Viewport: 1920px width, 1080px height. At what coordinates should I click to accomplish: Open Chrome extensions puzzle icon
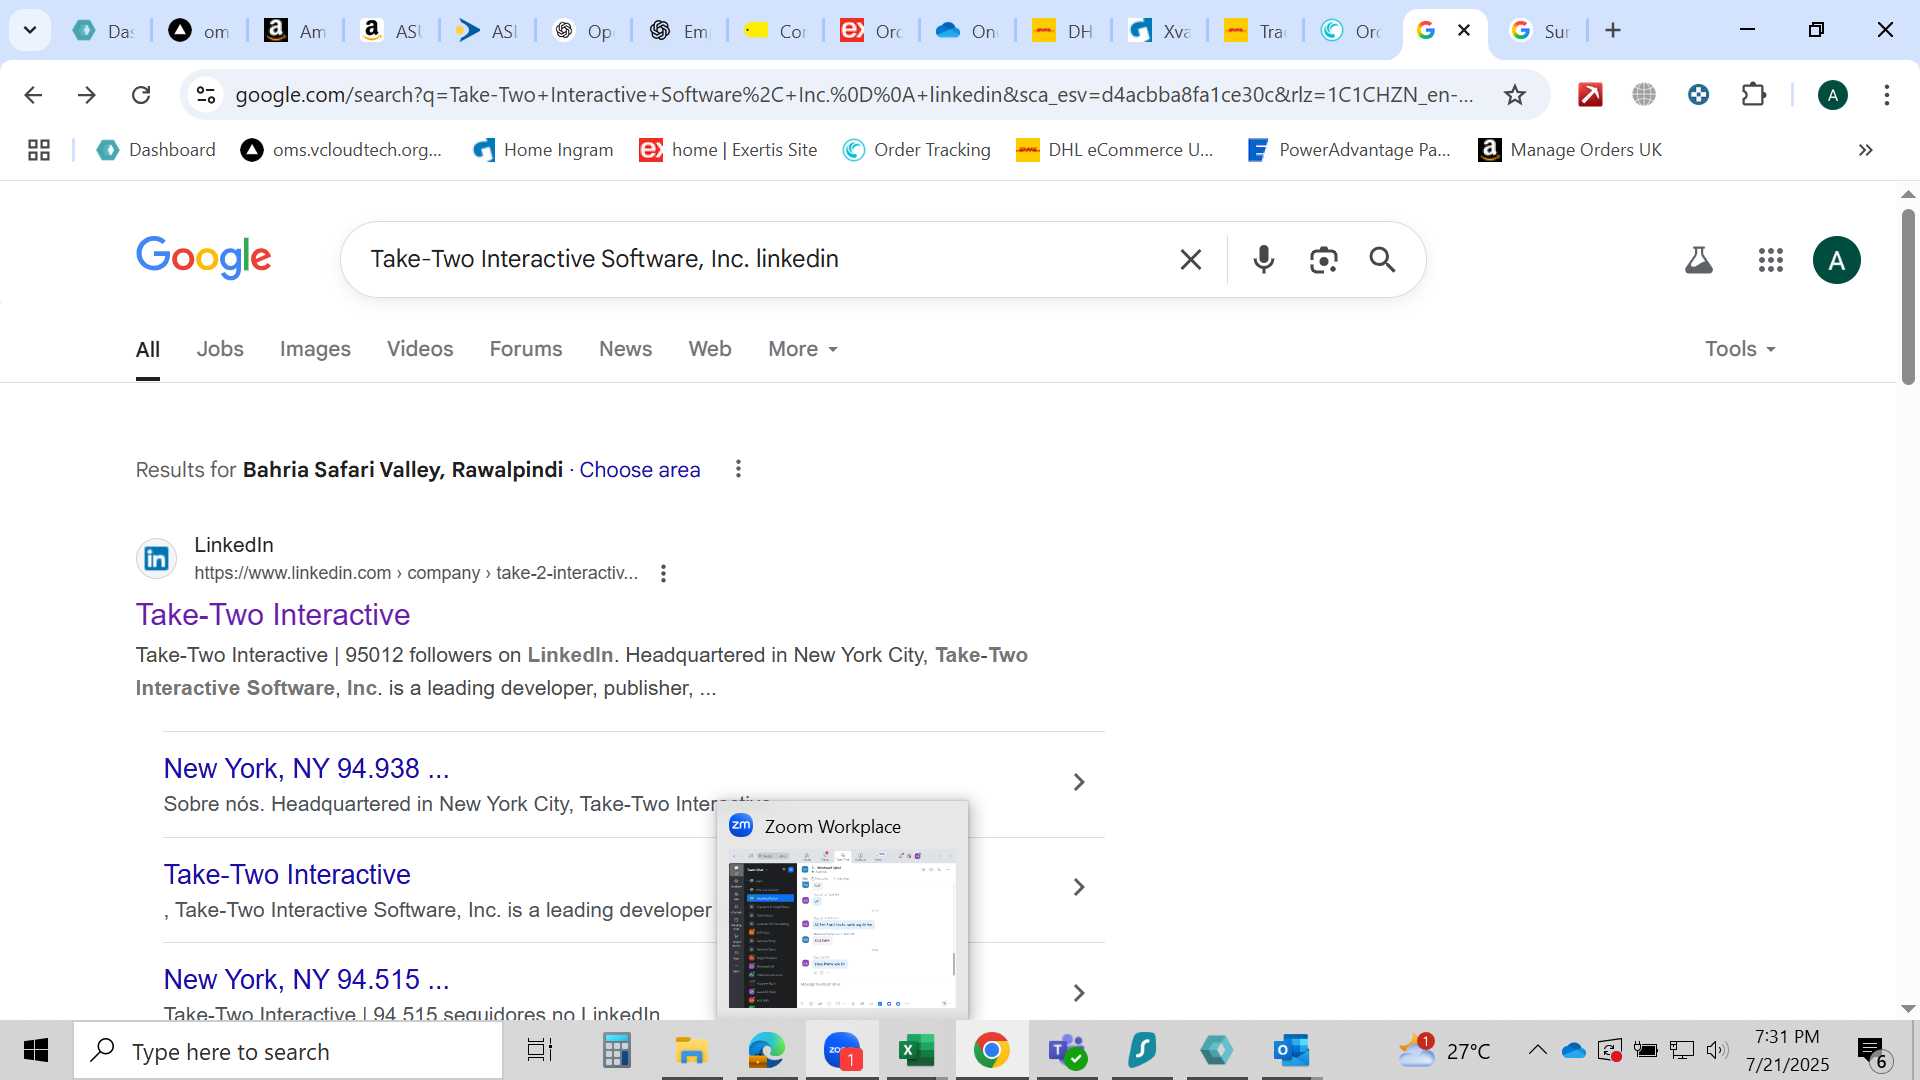pyautogui.click(x=1753, y=95)
